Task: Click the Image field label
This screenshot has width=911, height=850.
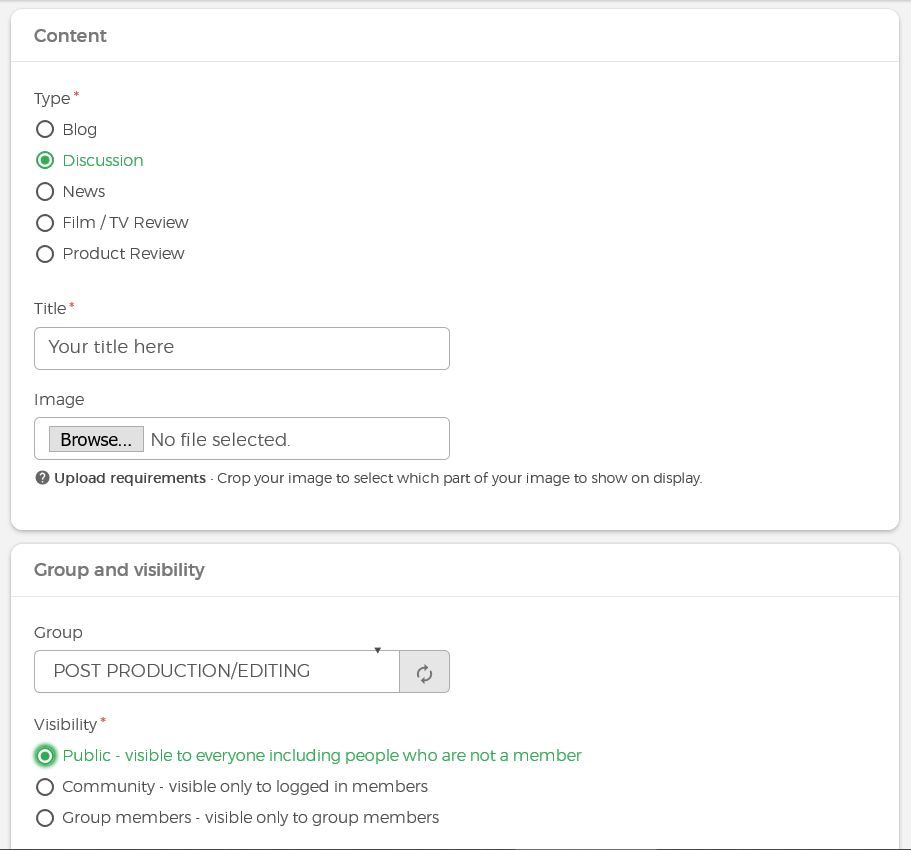Action: (59, 400)
